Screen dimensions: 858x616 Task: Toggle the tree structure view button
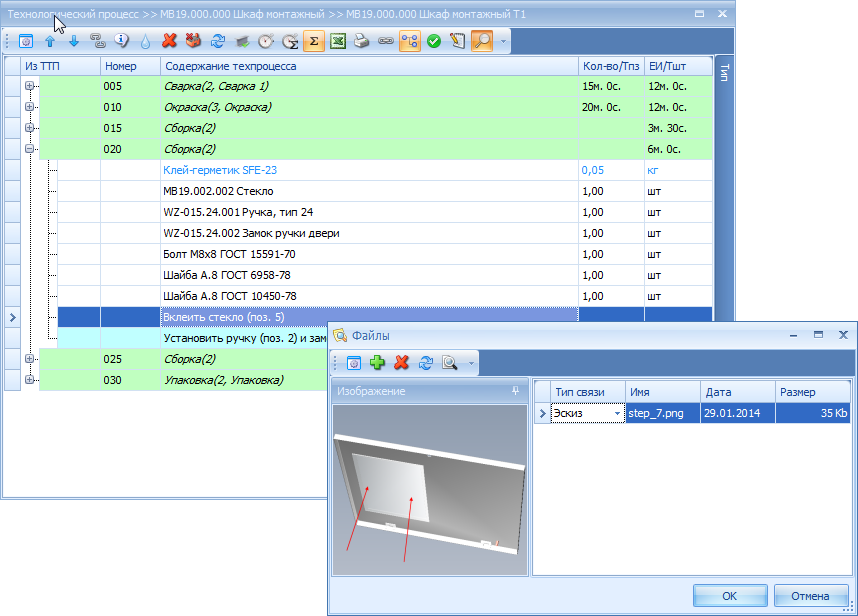pos(410,41)
